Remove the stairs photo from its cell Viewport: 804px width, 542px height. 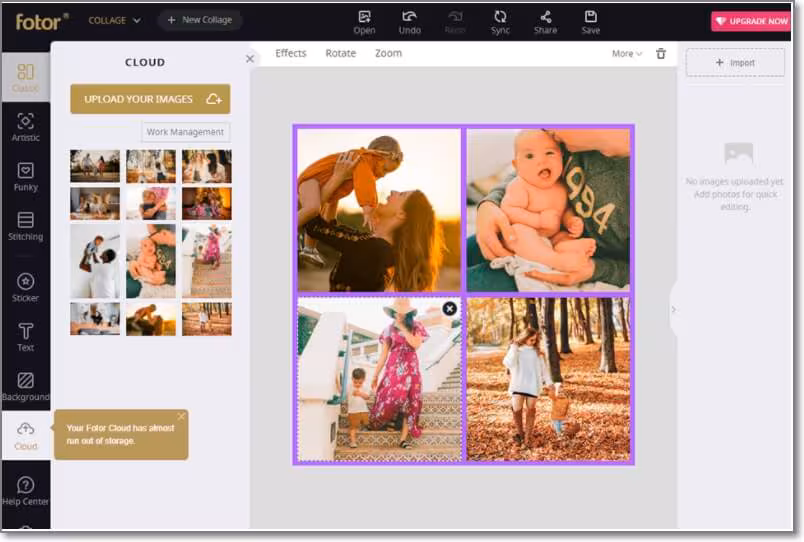[449, 308]
